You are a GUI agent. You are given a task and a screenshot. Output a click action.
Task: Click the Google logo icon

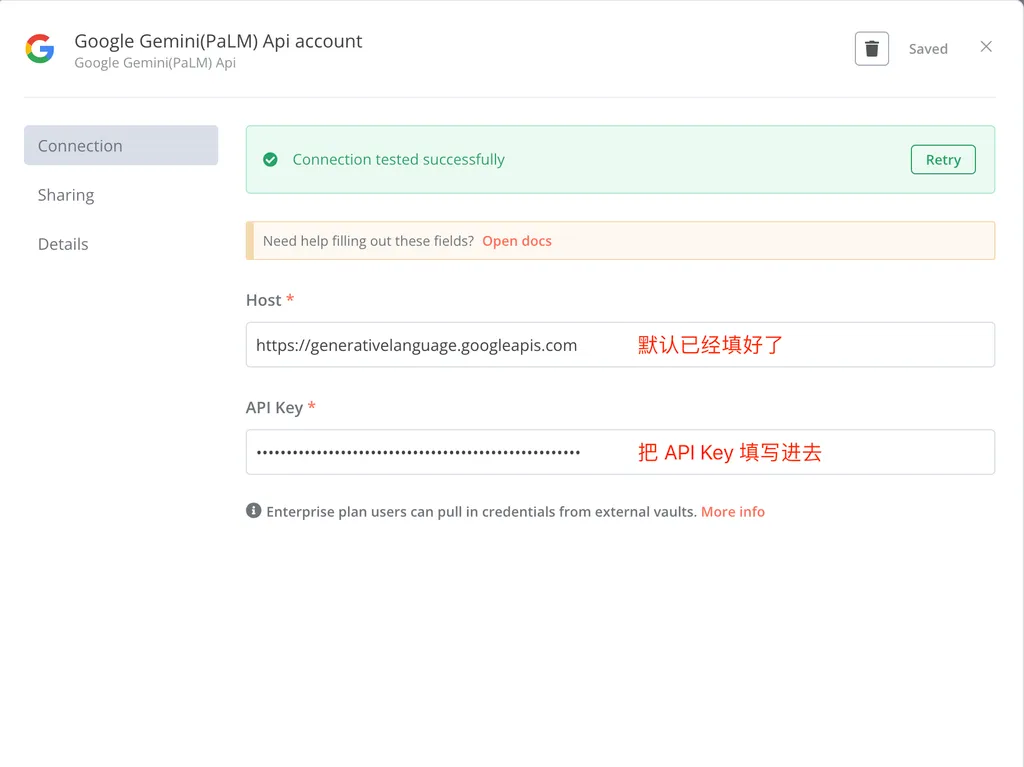40,49
